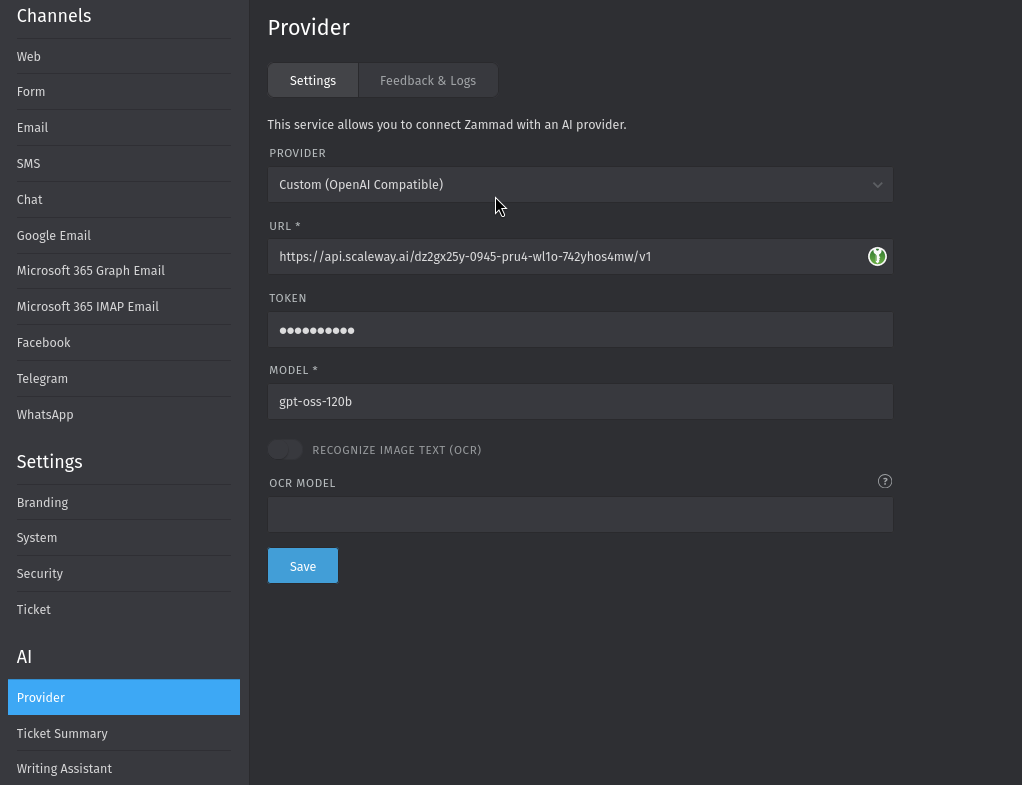Screen dimensions: 1022x785
Task: Open Branding settings
Action: [42, 502]
